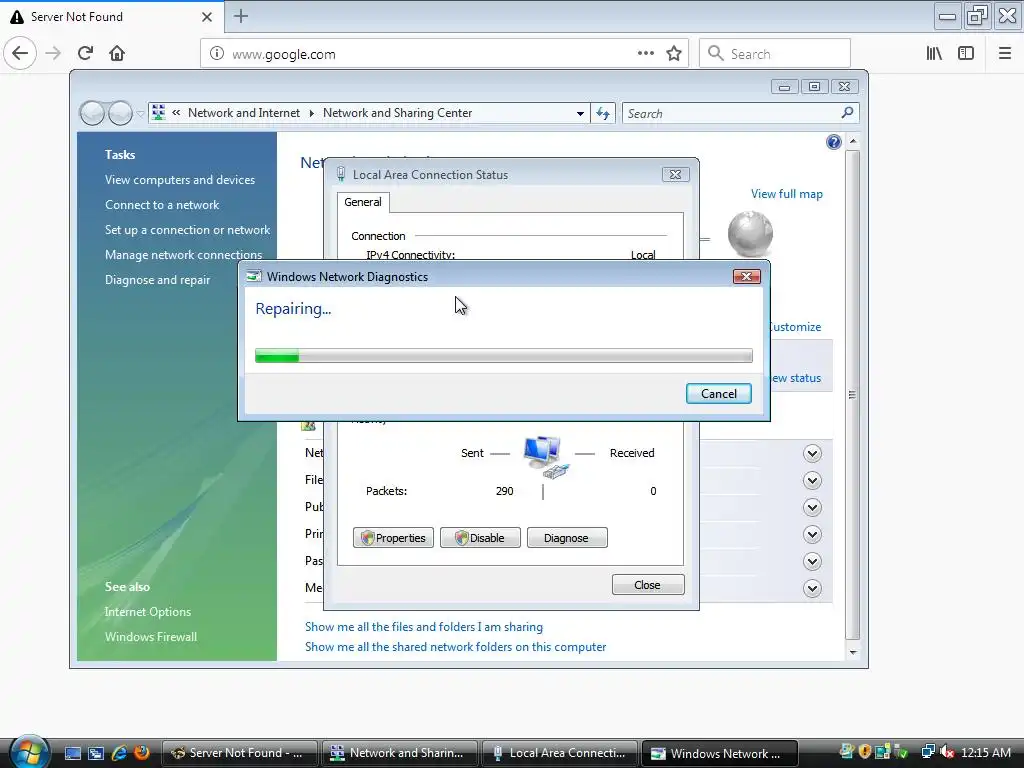
Task: Expand the Me... row chevron
Action: coord(812,588)
